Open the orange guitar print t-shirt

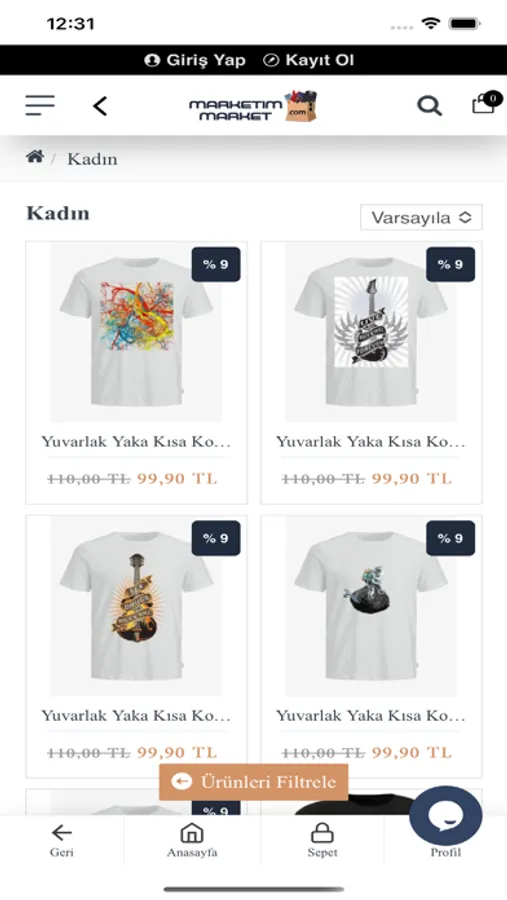137,606
